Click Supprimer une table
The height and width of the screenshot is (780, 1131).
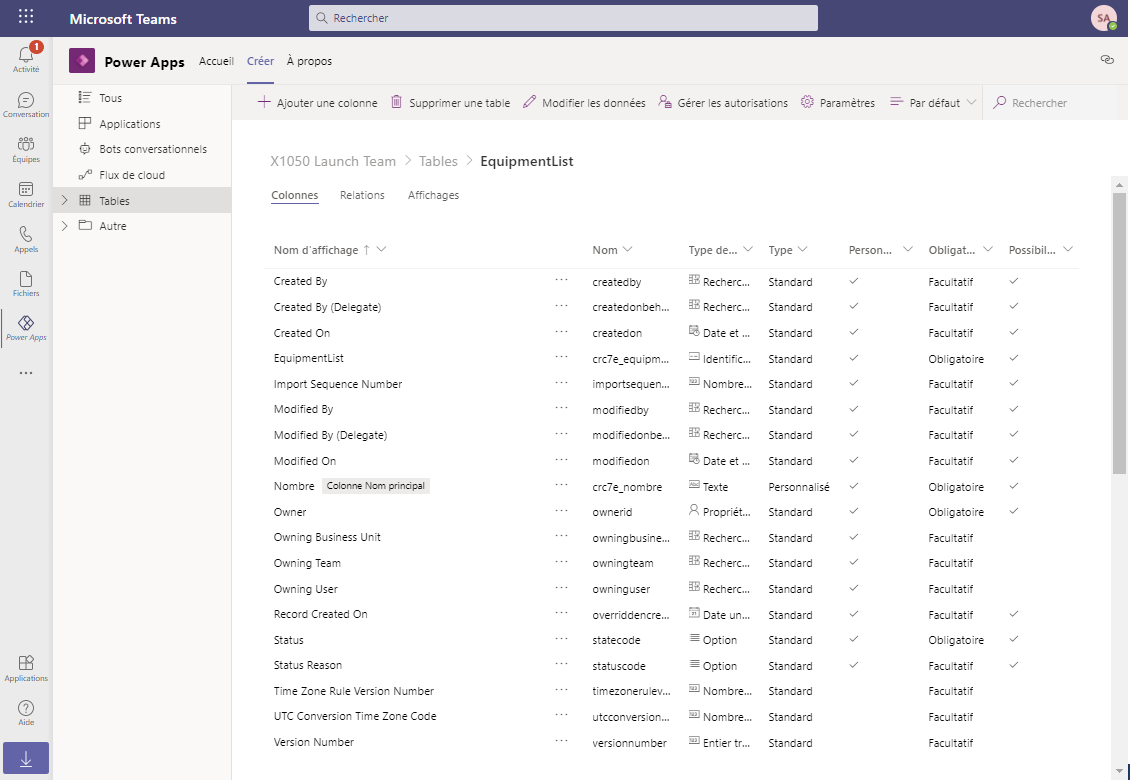click(x=450, y=102)
